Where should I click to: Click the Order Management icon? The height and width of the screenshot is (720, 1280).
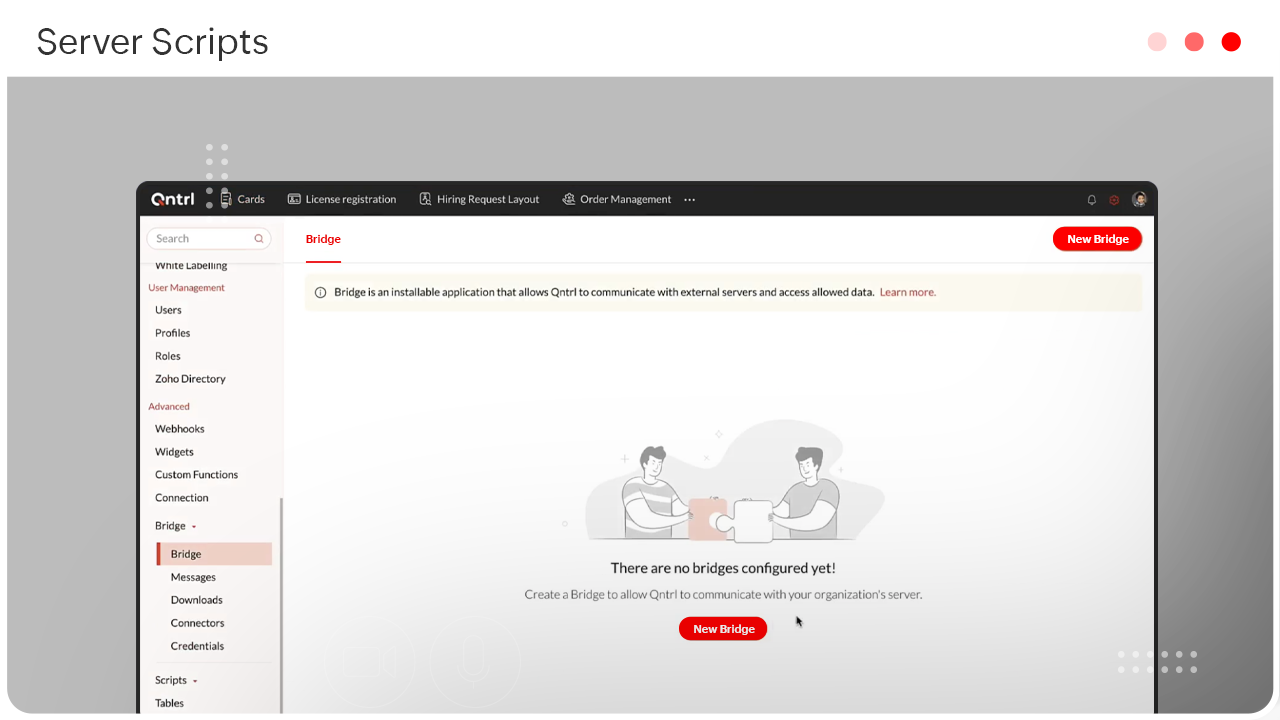tap(569, 199)
